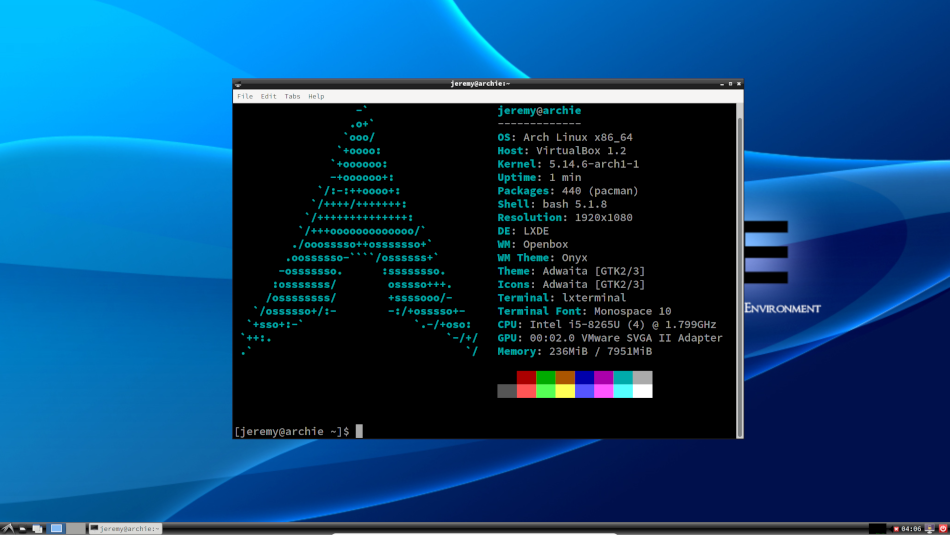Click the 'DE: LXDE' line
Viewport: 950px width, 535px height.
click(523, 231)
